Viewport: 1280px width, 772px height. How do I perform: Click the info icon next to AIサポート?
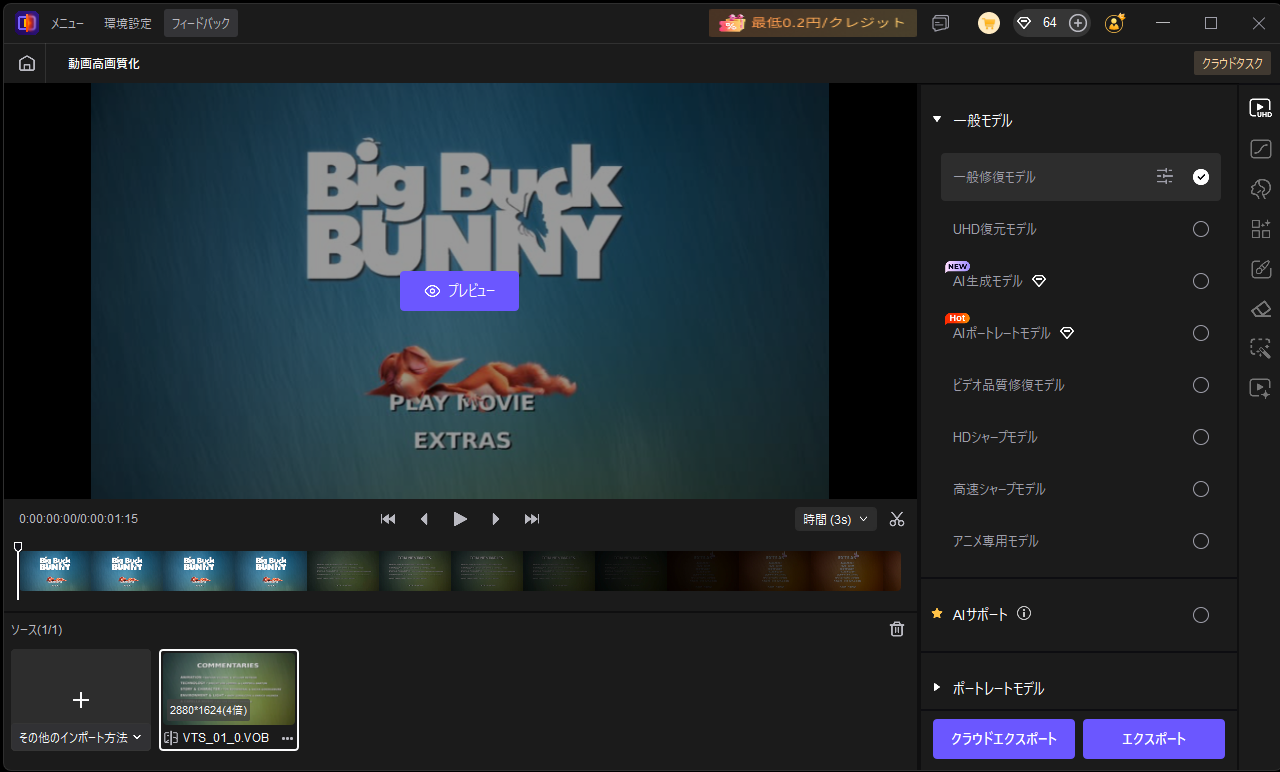[1024, 614]
